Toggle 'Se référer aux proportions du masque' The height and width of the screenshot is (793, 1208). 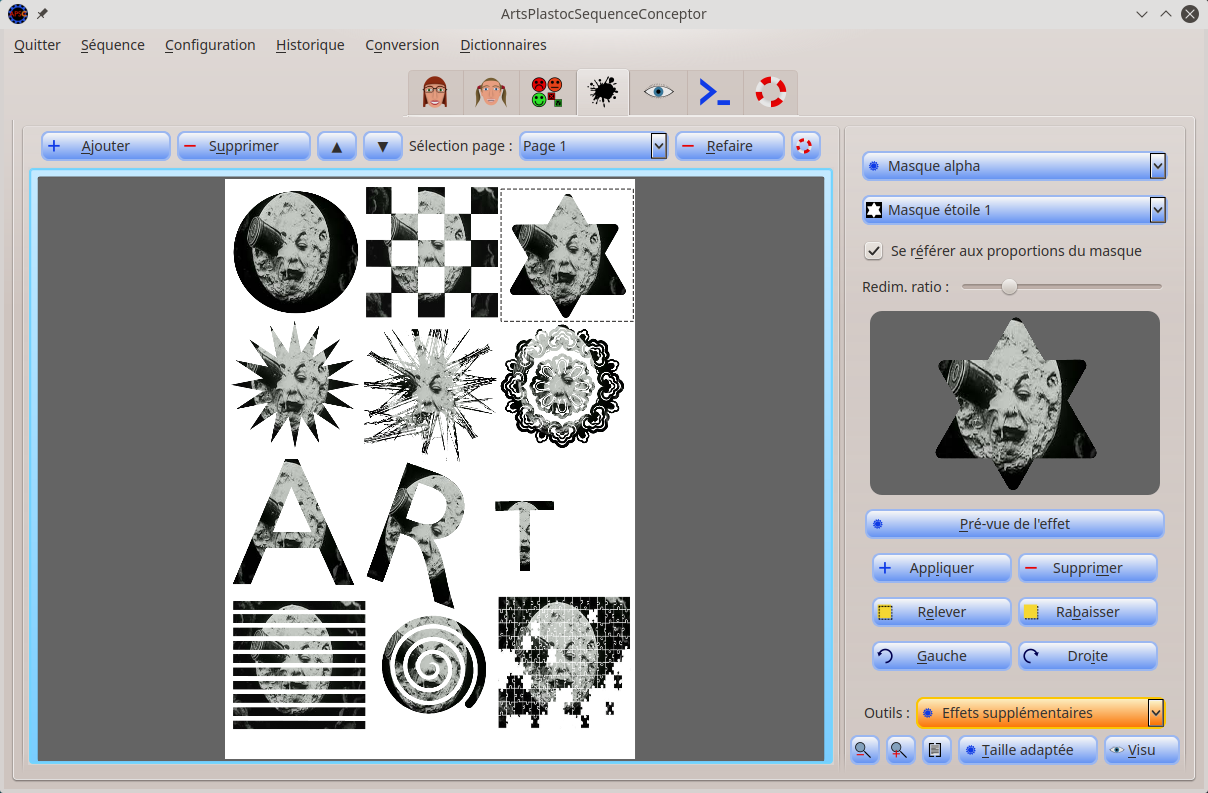873,251
